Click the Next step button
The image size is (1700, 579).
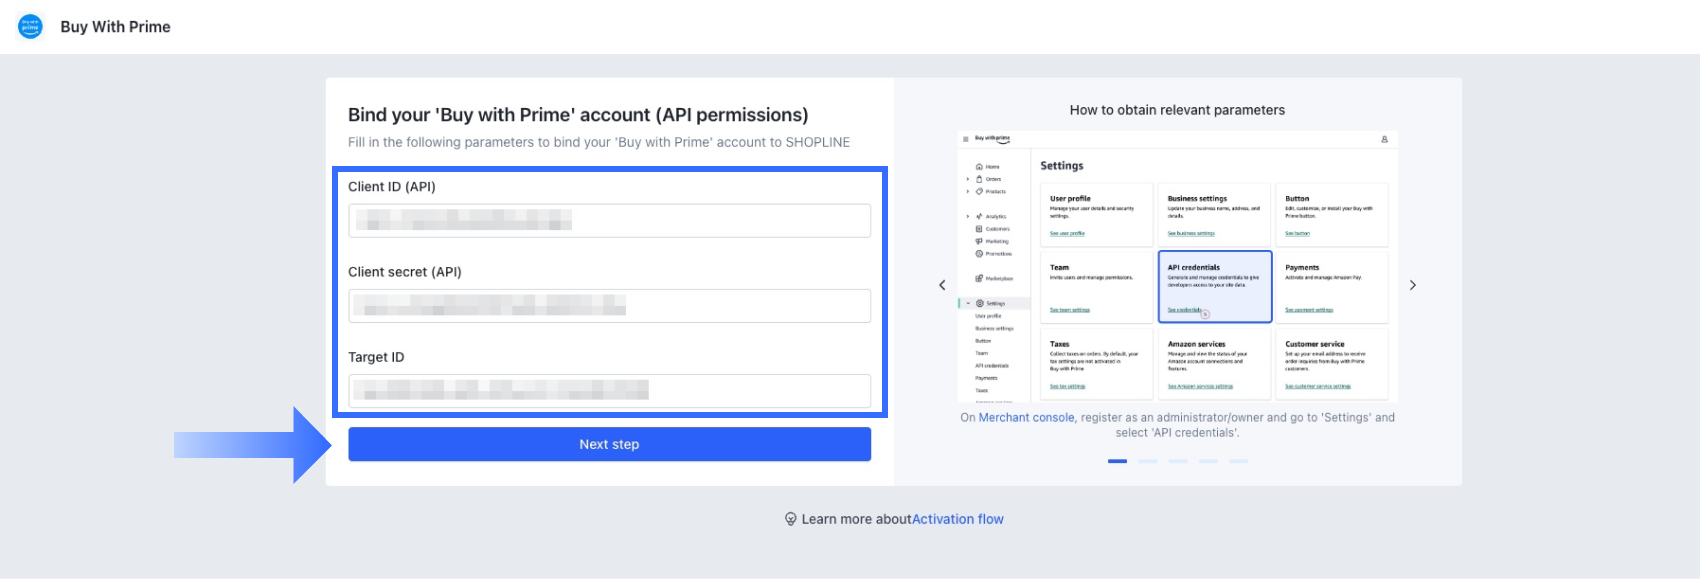609,444
